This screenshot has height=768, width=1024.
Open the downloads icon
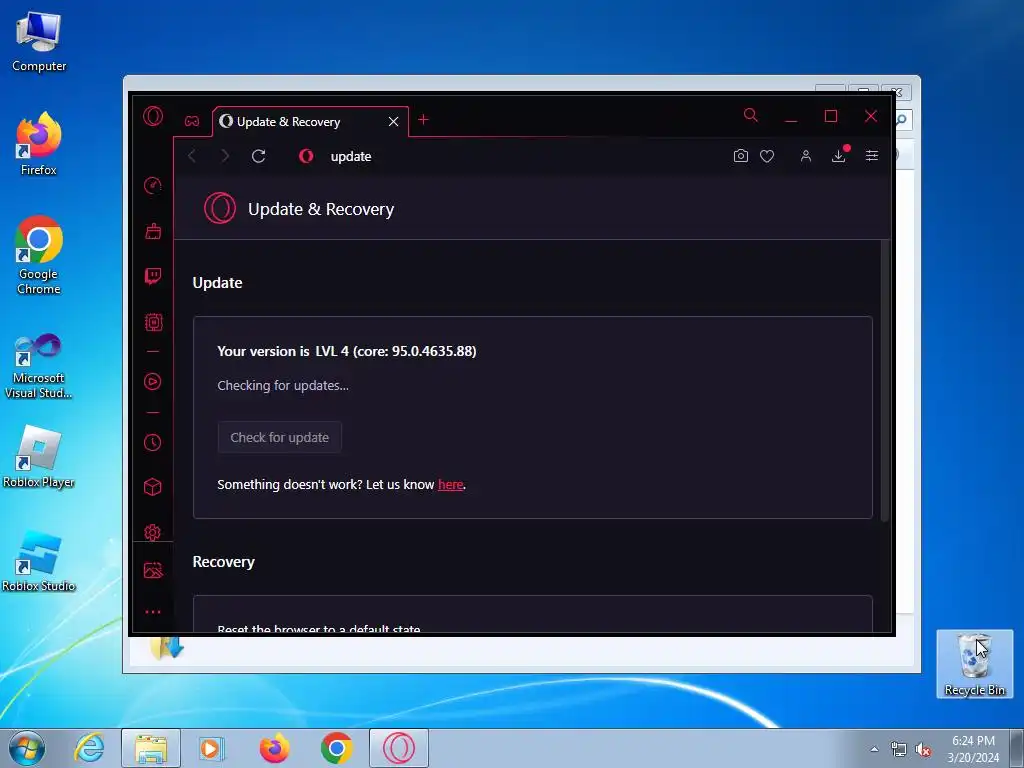(x=839, y=155)
